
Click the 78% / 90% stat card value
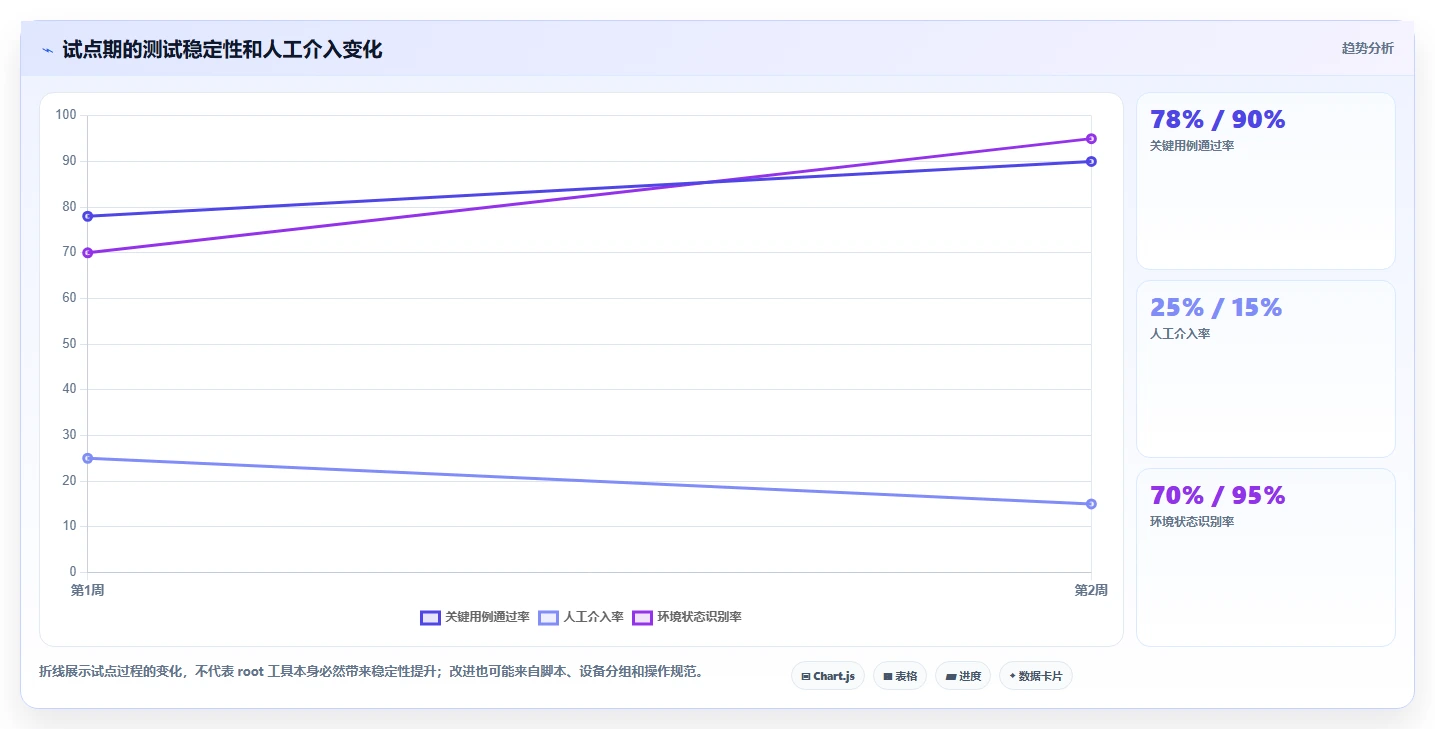[x=1218, y=120]
